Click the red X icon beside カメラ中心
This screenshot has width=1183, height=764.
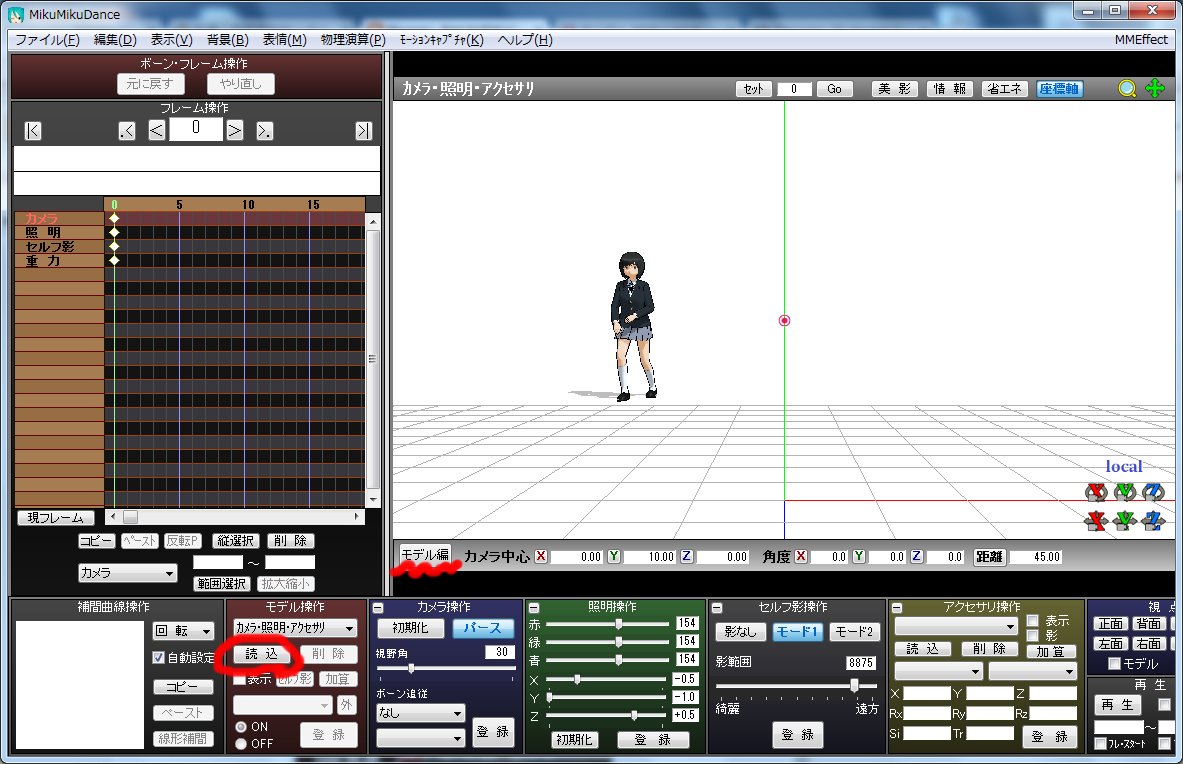pos(541,557)
